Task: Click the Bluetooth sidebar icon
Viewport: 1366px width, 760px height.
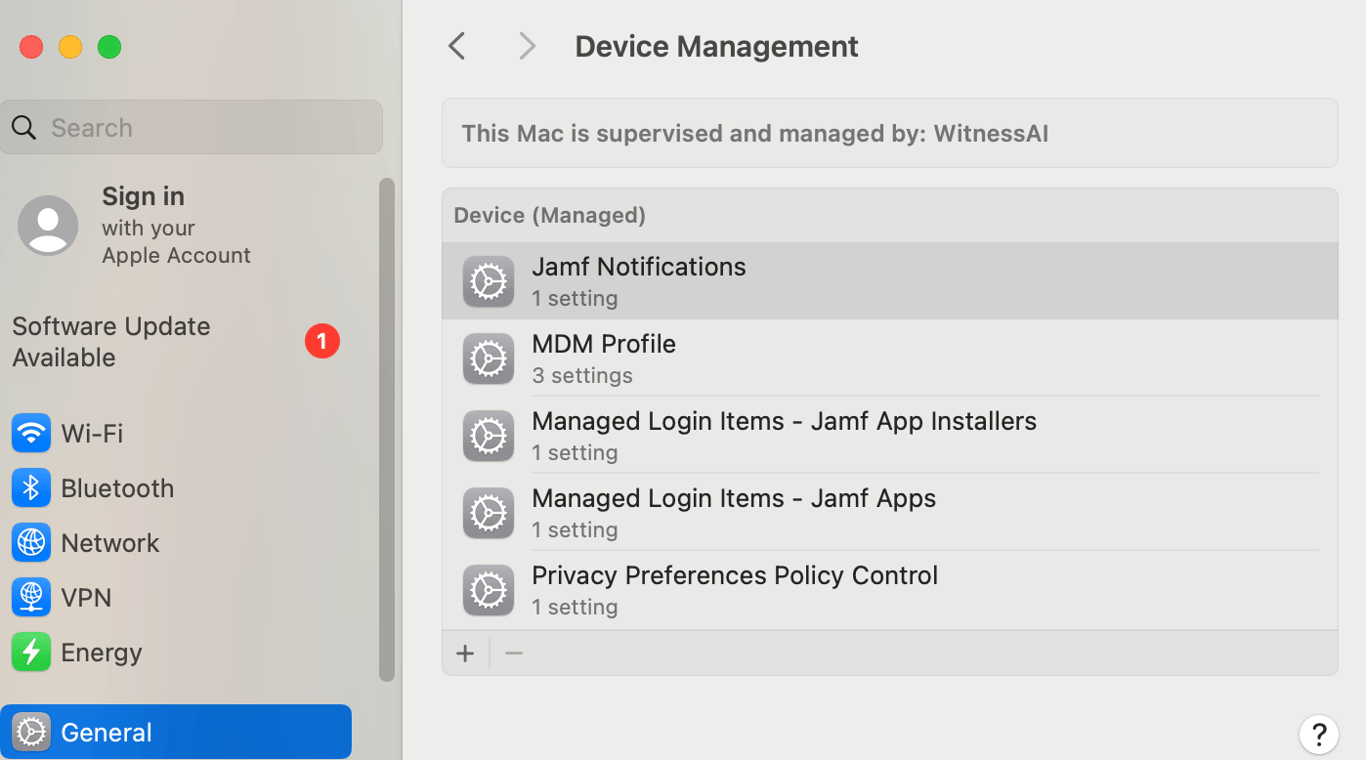Action: click(x=31, y=488)
